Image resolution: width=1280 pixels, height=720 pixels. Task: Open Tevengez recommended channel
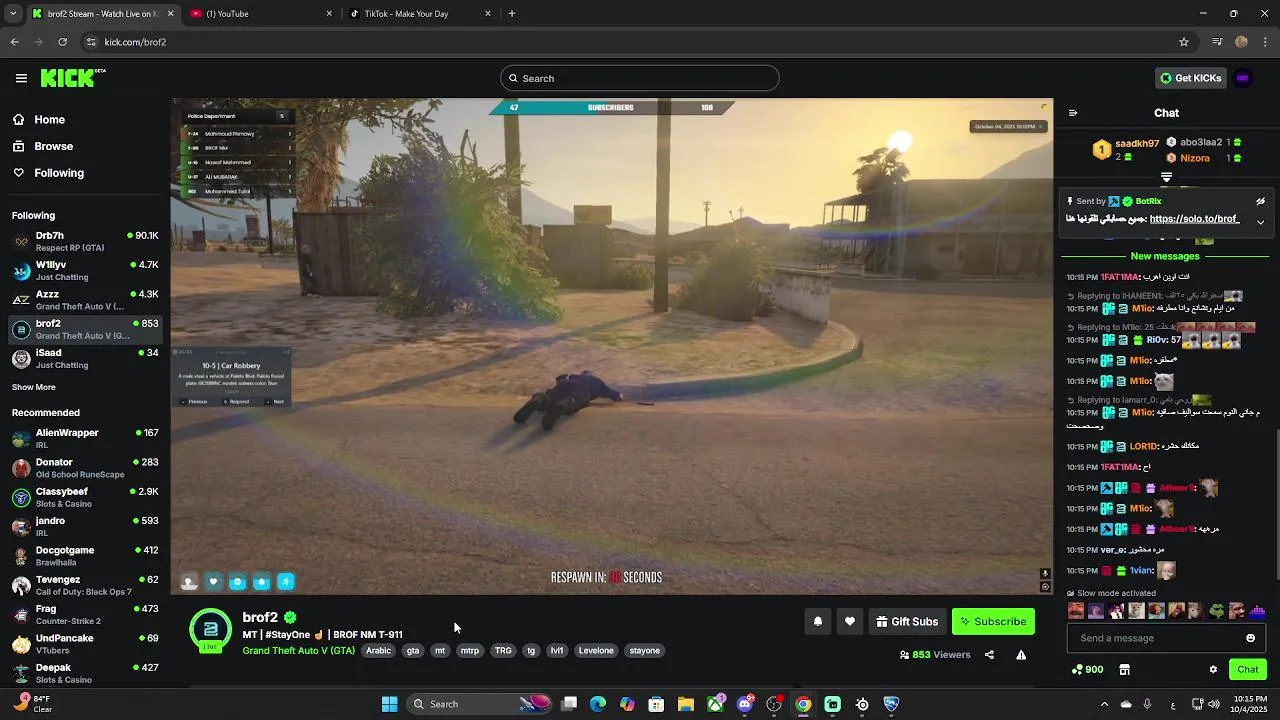pyautogui.click(x=85, y=585)
